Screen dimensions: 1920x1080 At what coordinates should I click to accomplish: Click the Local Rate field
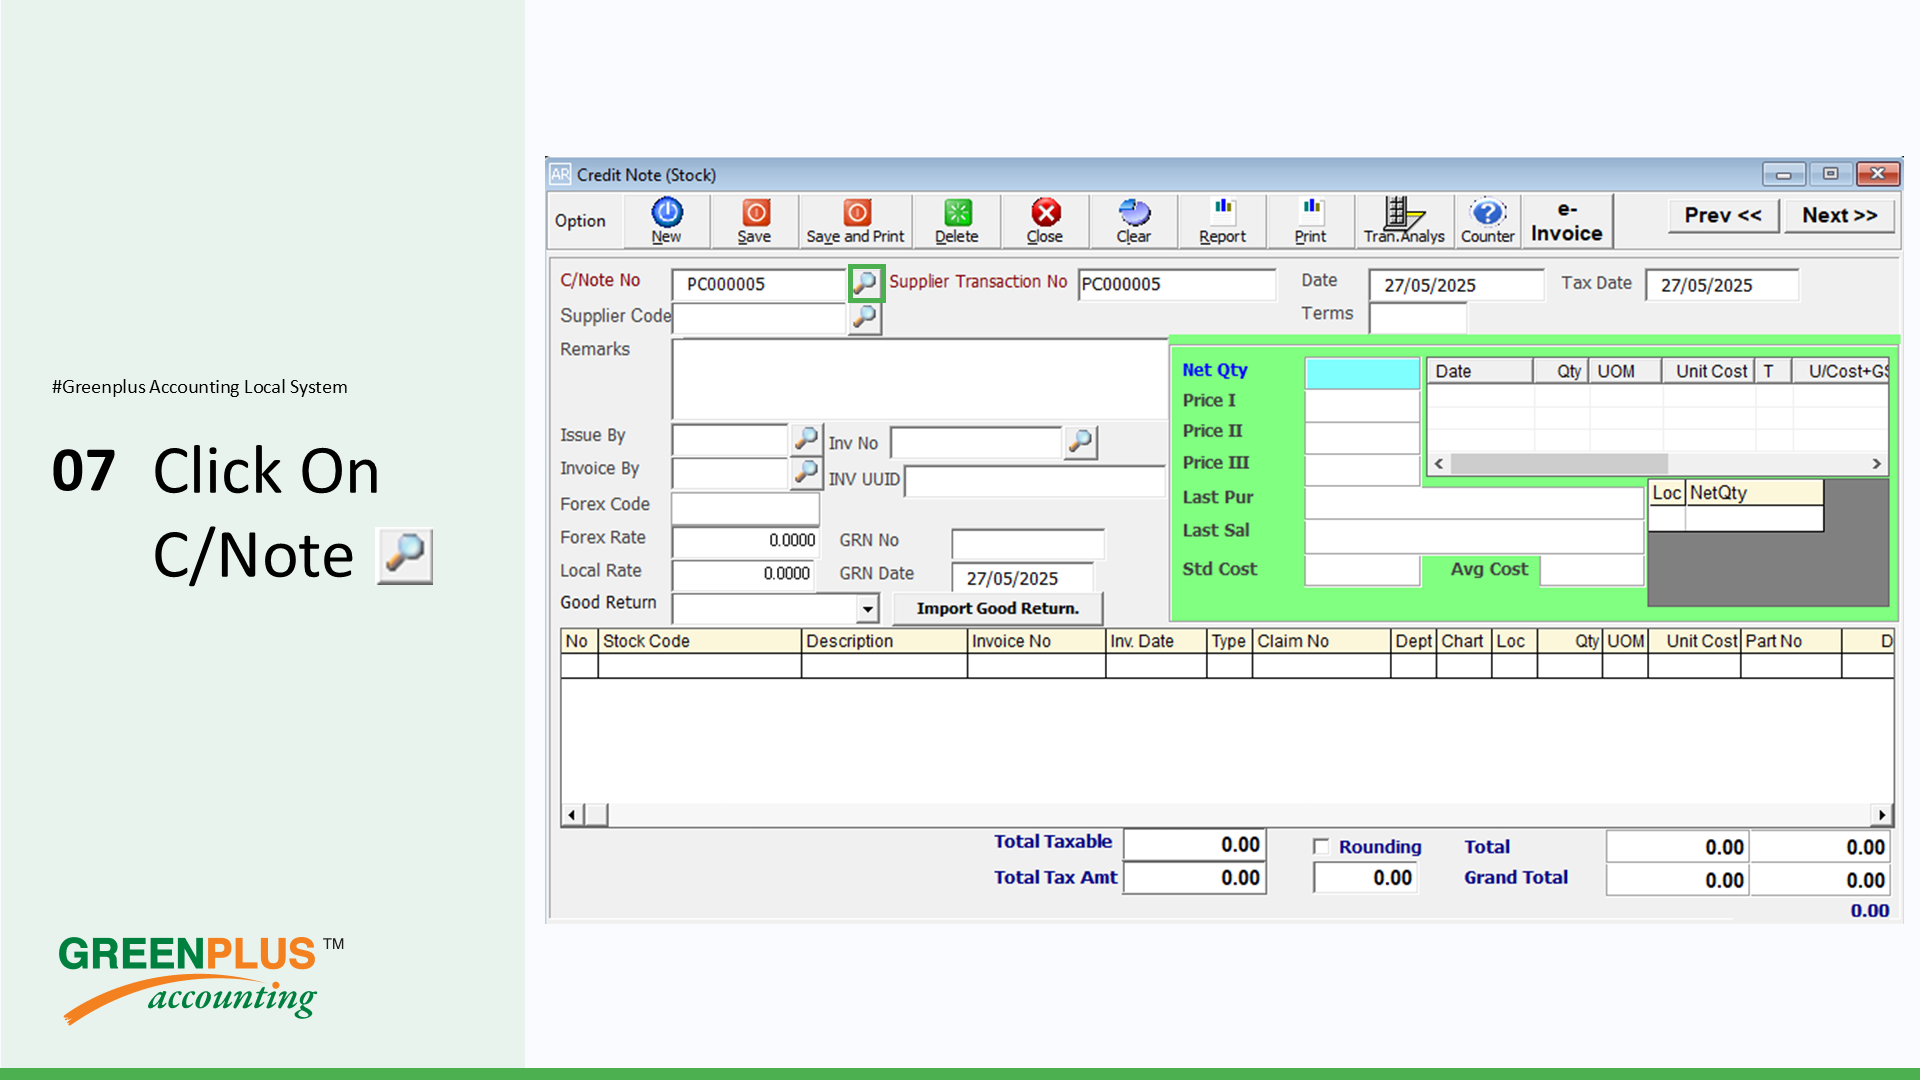(x=744, y=575)
